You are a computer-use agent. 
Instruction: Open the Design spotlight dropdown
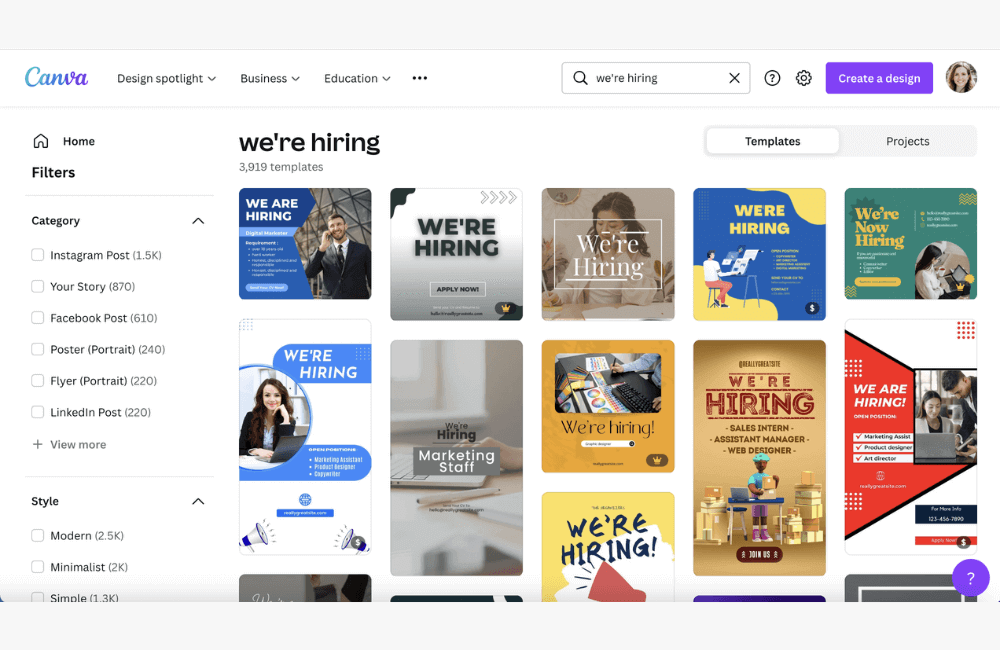pos(166,77)
